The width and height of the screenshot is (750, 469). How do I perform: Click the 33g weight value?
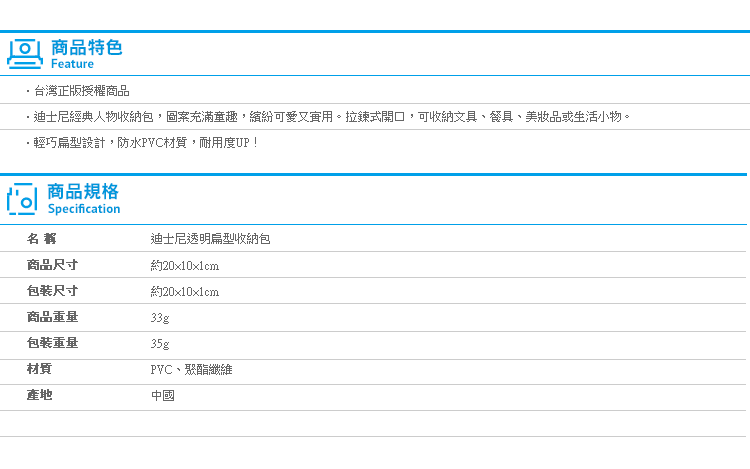point(160,317)
